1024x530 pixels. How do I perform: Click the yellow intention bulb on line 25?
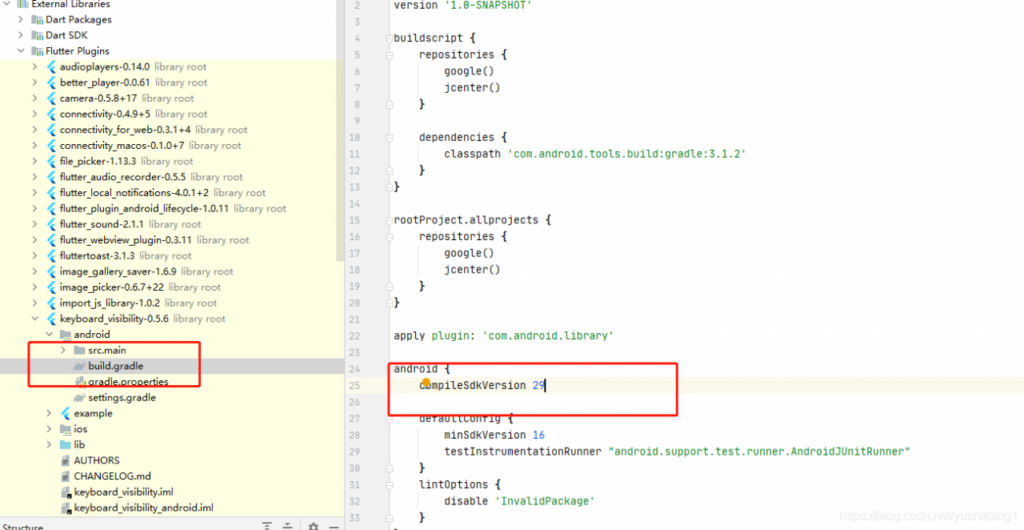[426, 382]
